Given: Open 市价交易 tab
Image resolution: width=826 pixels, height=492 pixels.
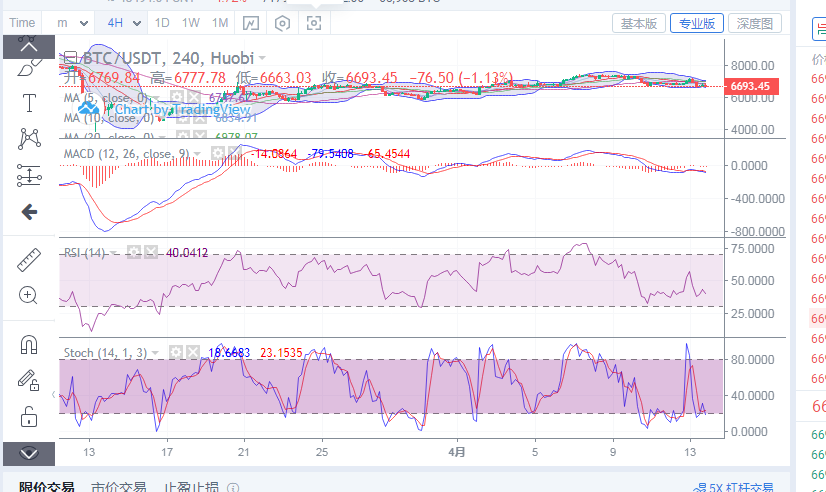Looking at the screenshot, I should [x=119, y=487].
